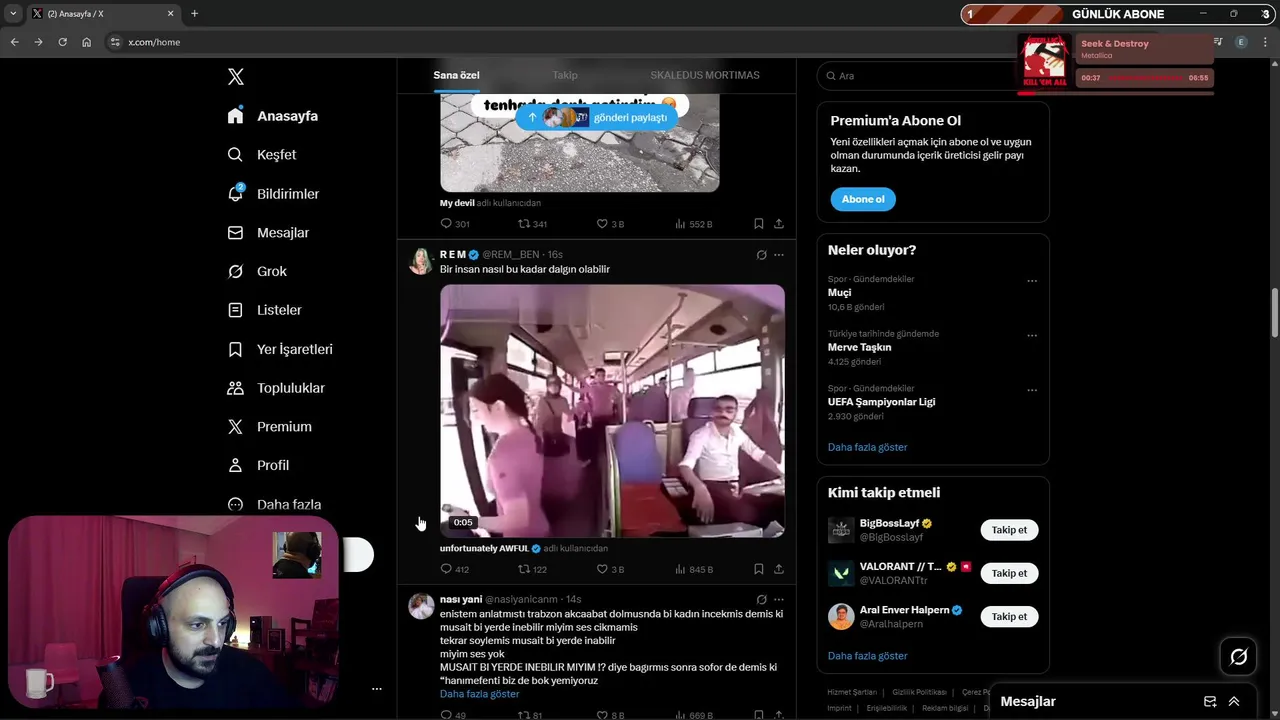Open Grok explain icon on REM post
This screenshot has width=1280, height=720.
pyautogui.click(x=761, y=255)
